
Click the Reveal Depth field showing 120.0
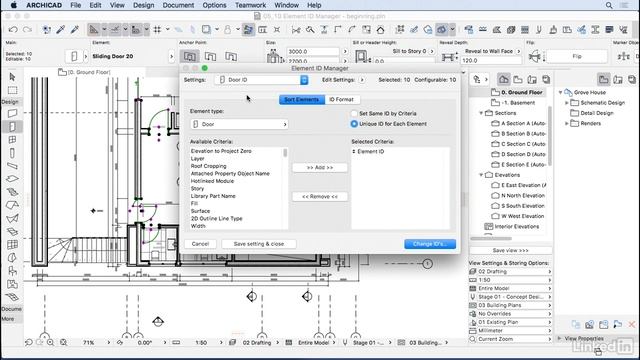click(491, 60)
